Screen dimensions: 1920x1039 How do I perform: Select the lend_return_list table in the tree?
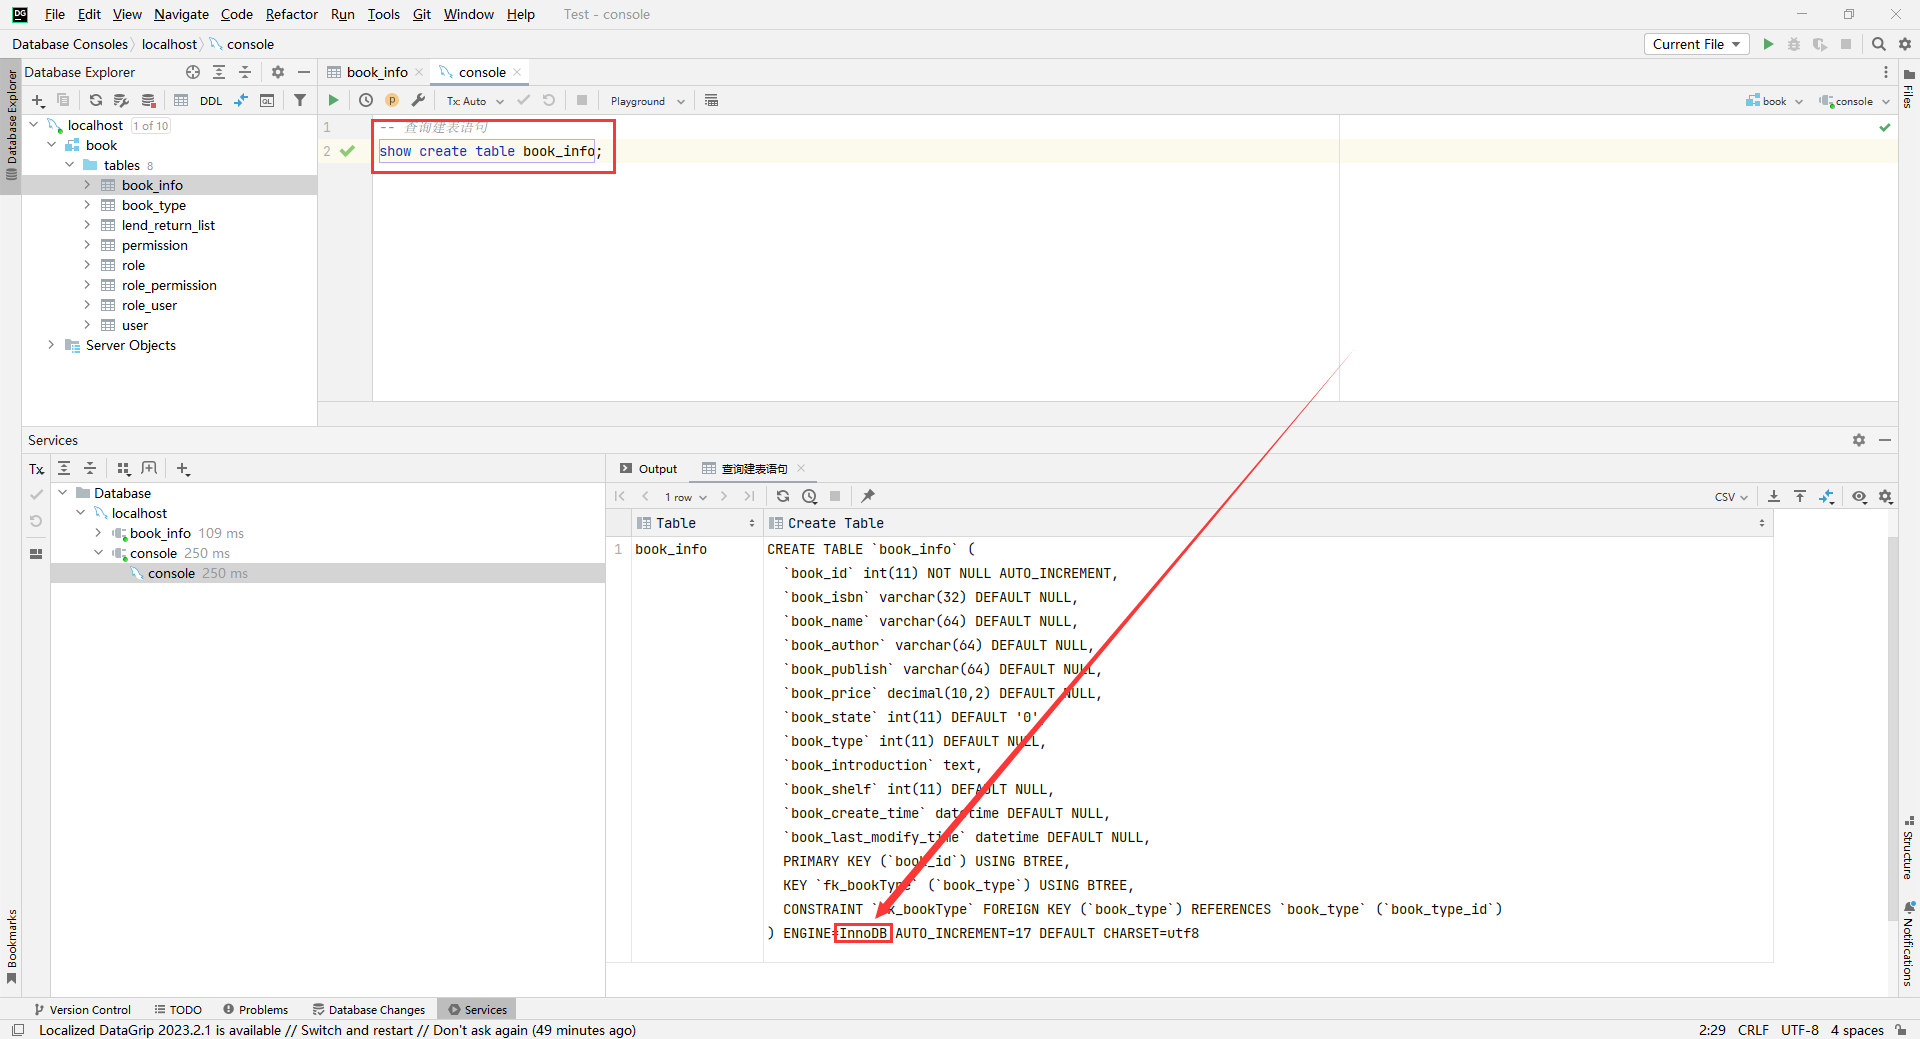point(168,225)
